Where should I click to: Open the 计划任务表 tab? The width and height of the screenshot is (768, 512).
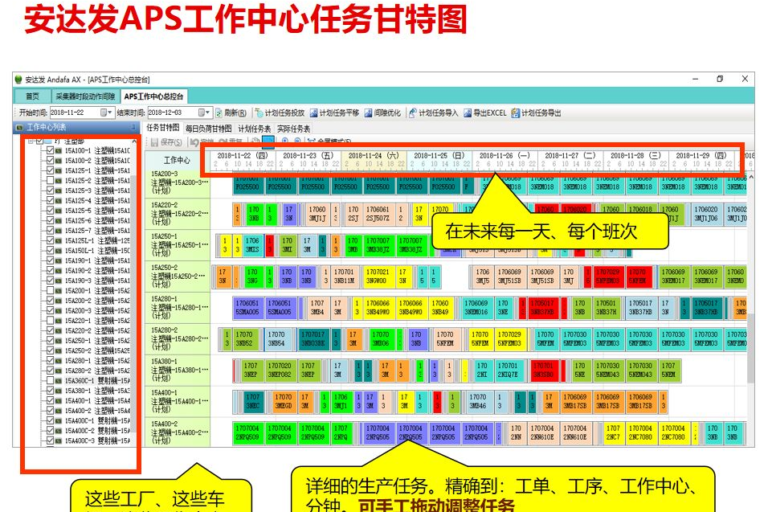254,129
